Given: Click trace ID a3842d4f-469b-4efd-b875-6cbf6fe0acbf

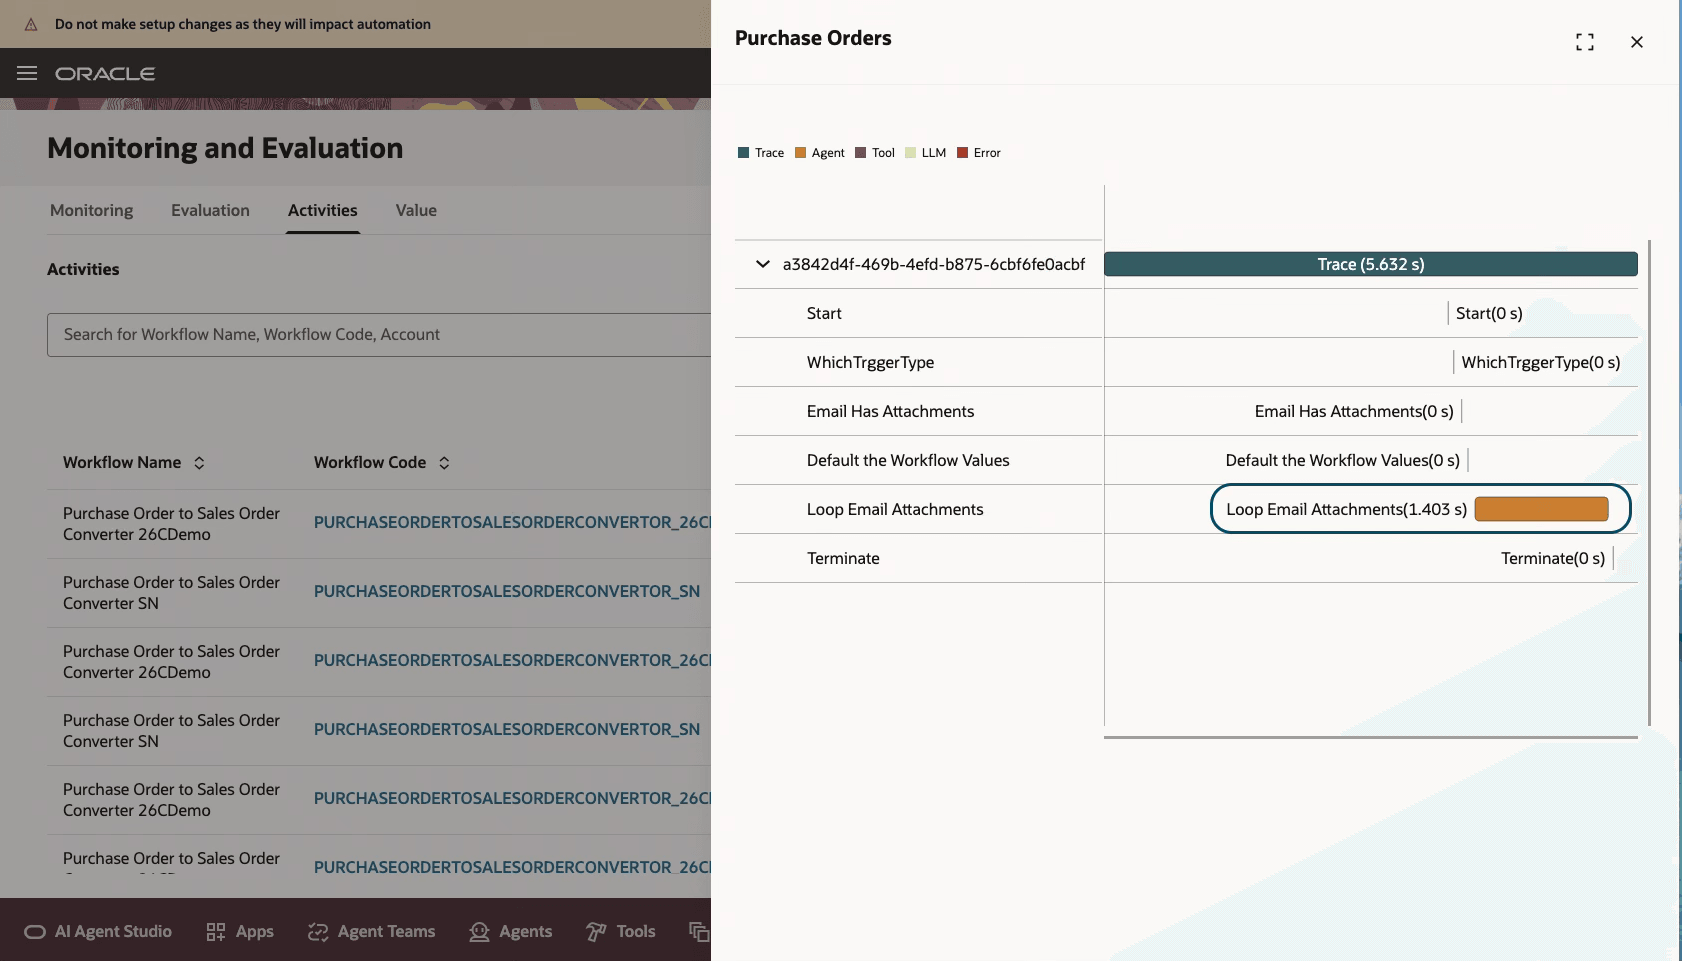Looking at the screenshot, I should pyautogui.click(x=934, y=264).
